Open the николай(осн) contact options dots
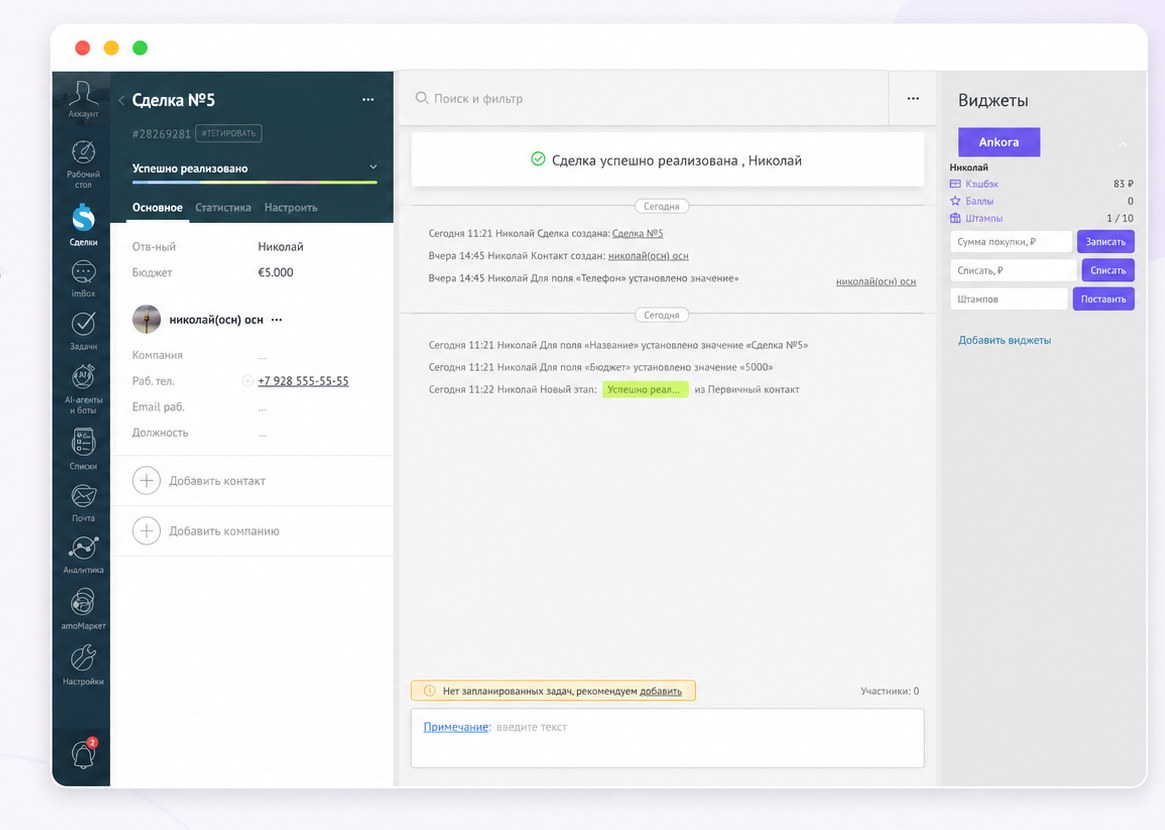 coord(276,320)
